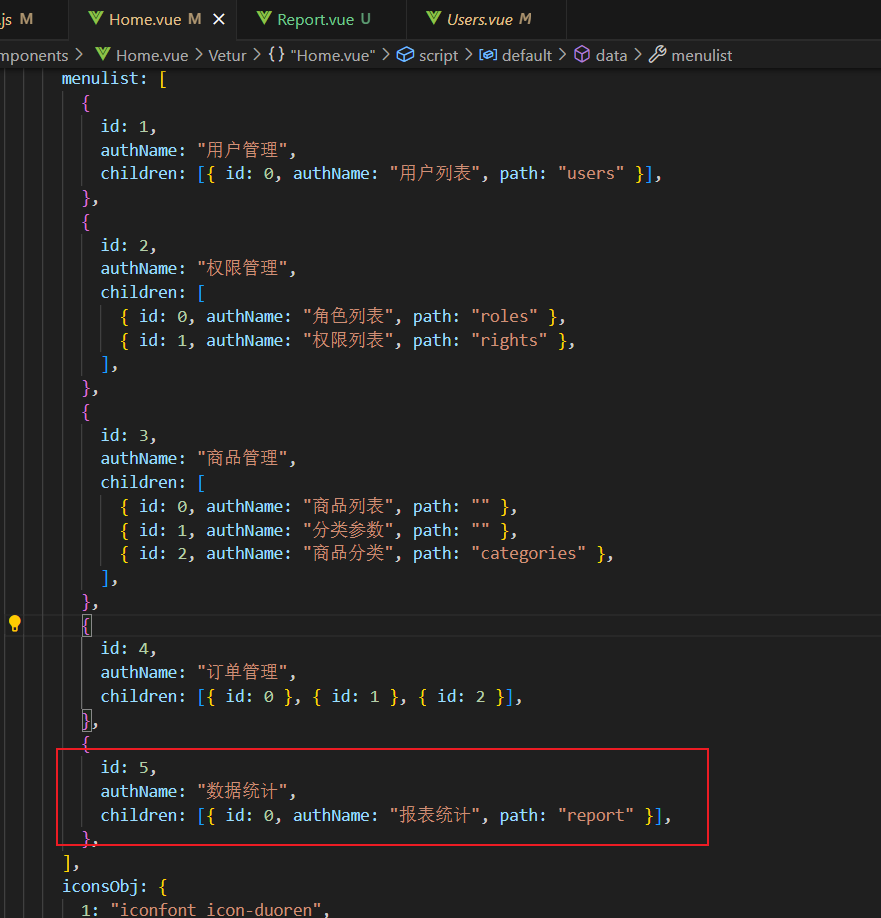Click the "id: 3," line
881x918 pixels.
pyautogui.click(x=128, y=435)
